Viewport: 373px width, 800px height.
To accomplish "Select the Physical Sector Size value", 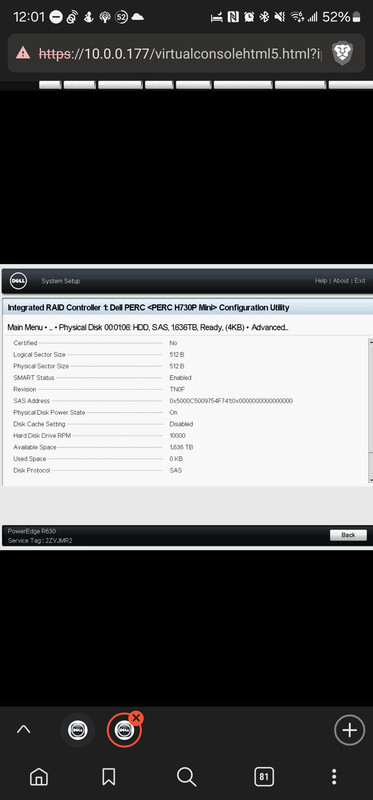I will [x=176, y=366].
